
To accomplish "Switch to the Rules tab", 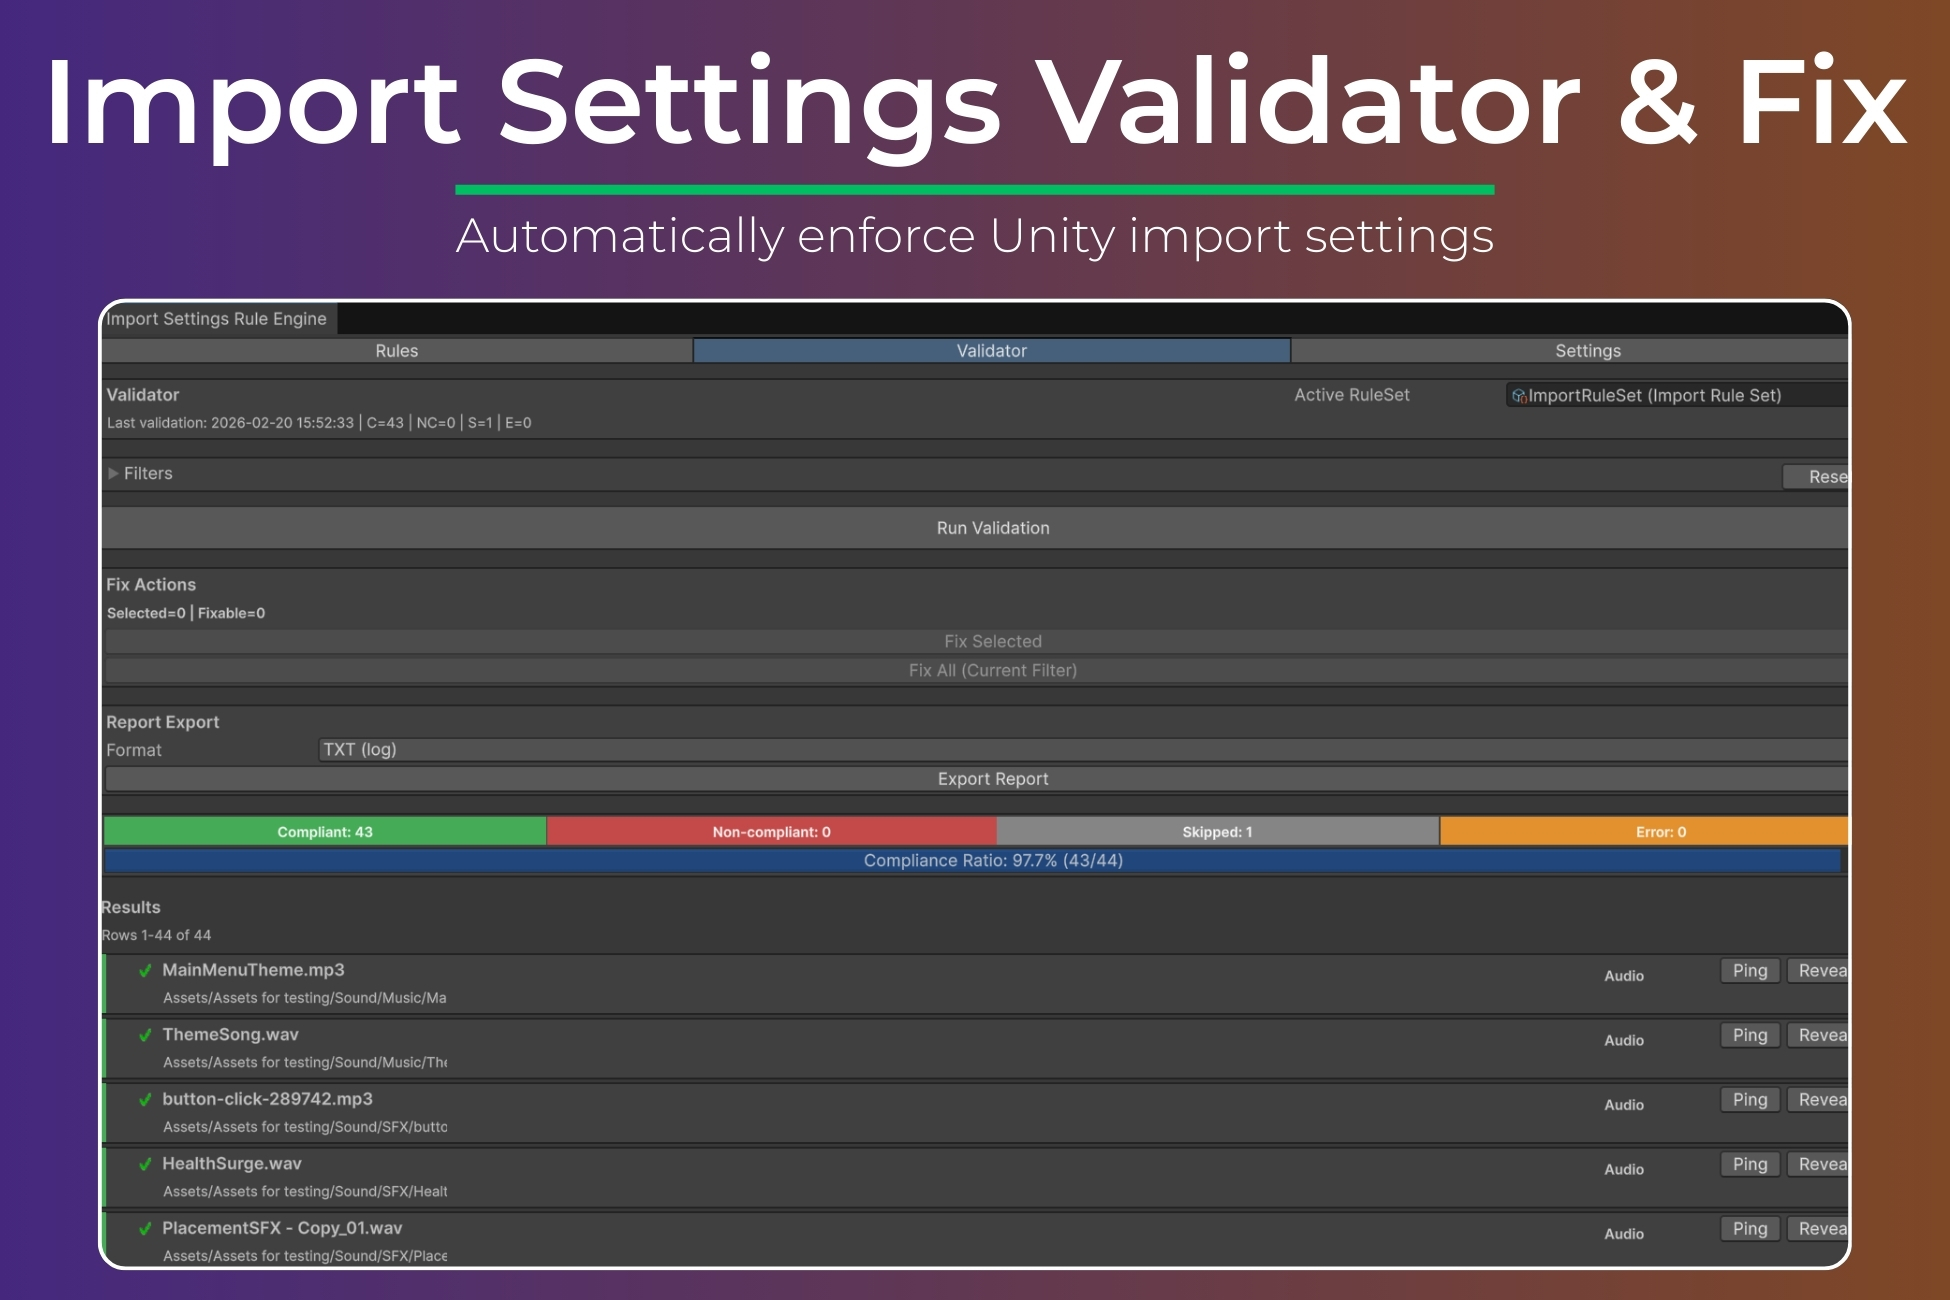I will (396, 351).
